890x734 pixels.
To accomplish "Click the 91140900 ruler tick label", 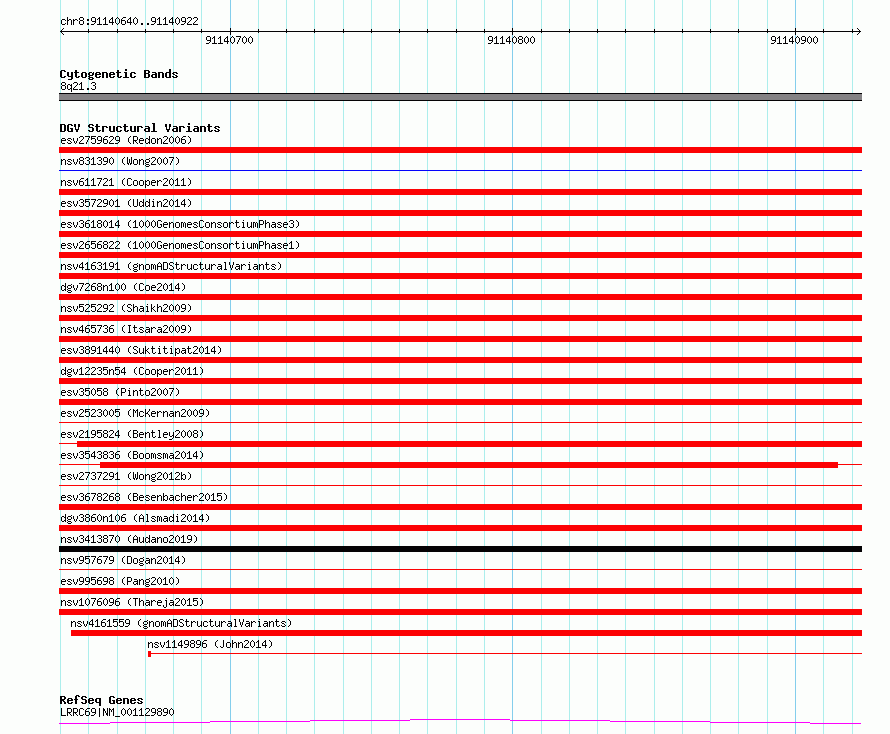I will pyautogui.click(x=794, y=40).
